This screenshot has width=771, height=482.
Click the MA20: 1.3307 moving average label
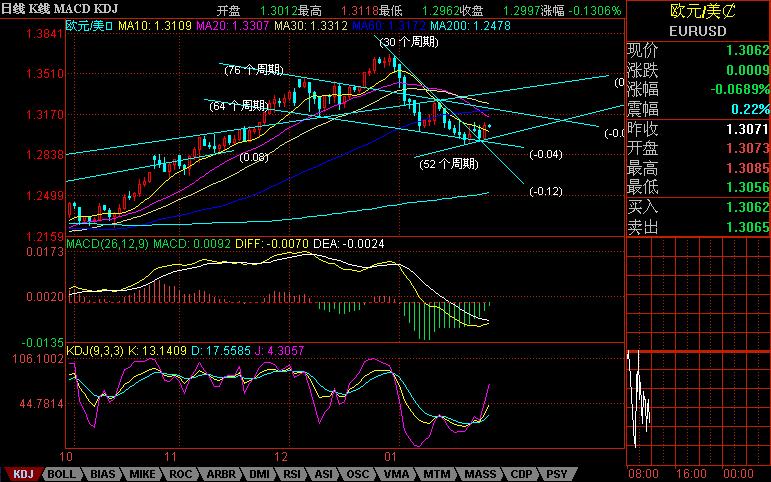[233, 26]
